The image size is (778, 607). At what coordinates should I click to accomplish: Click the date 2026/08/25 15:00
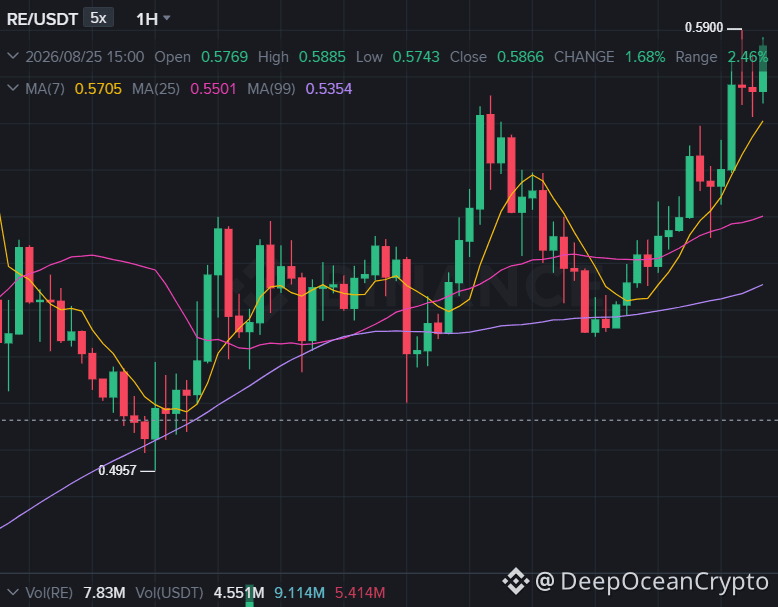tap(85, 57)
